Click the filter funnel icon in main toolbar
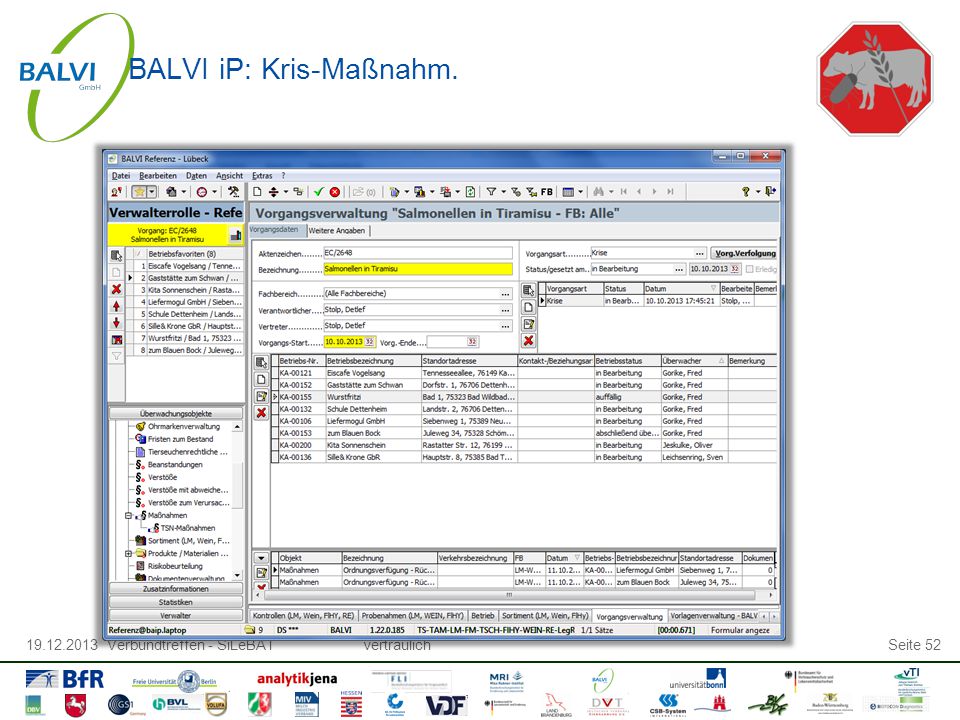Viewport: 960px width, 720px height. tap(491, 192)
